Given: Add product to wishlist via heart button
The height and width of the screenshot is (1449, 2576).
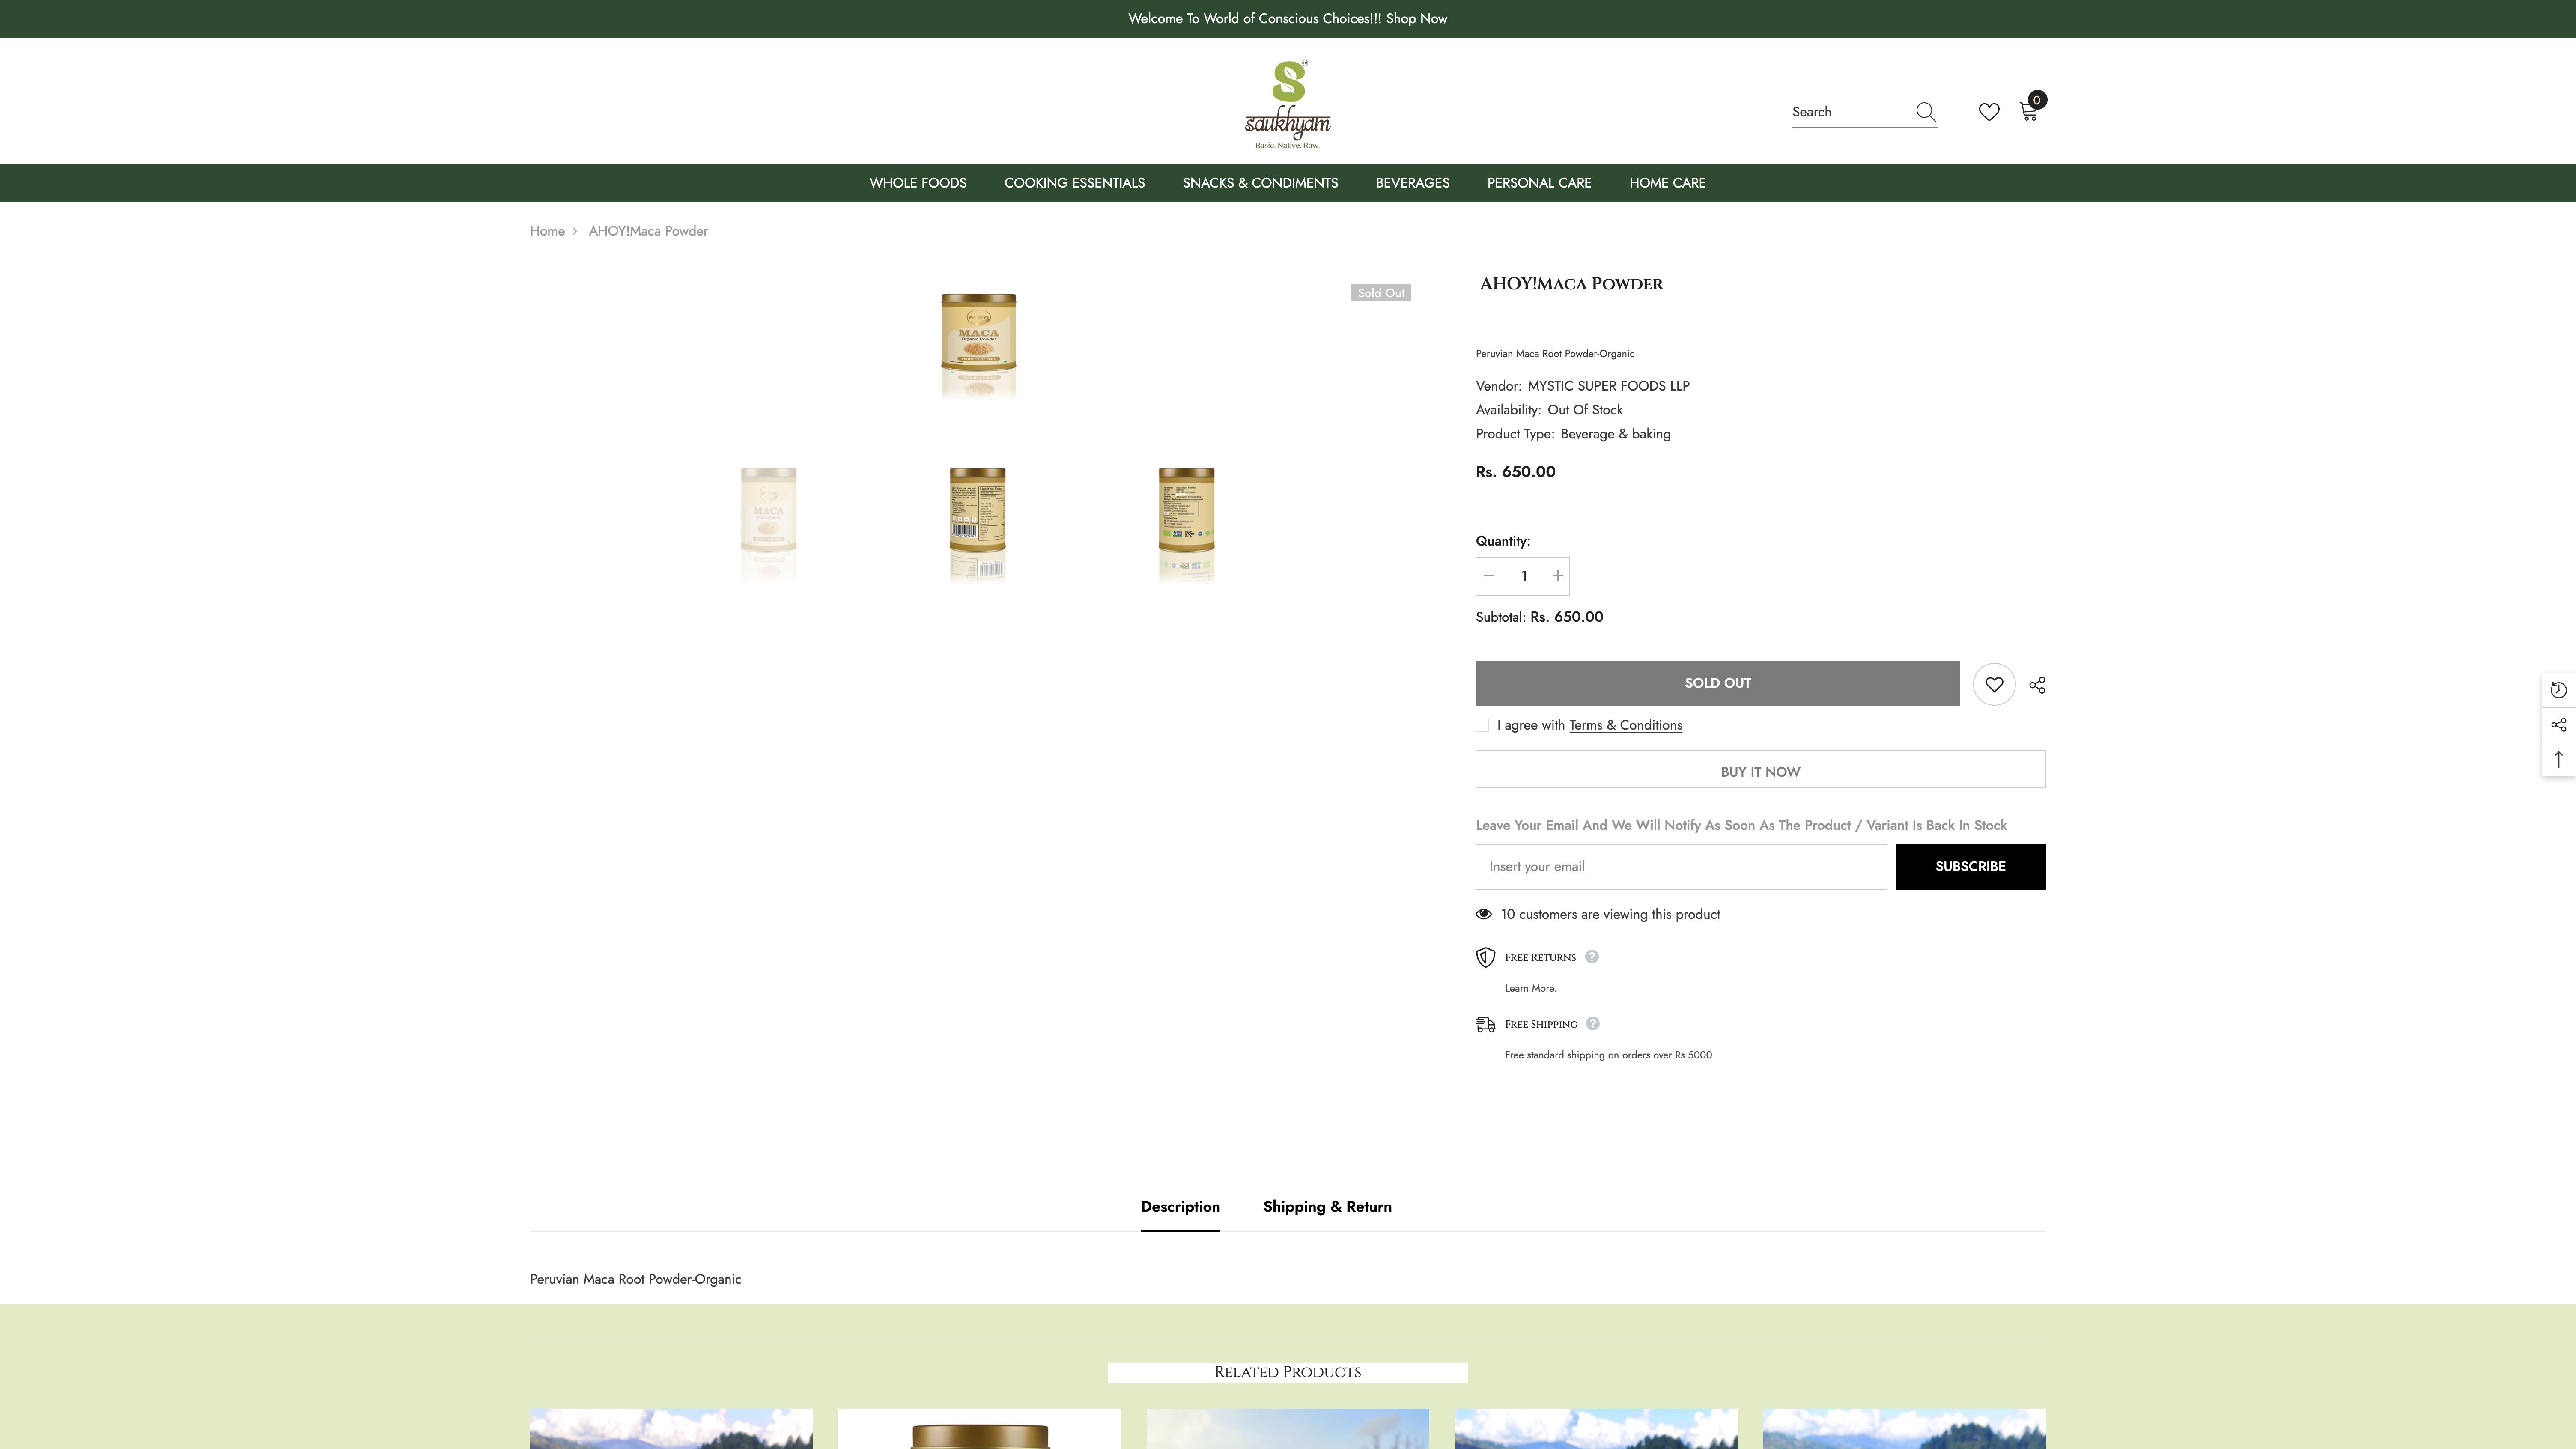Looking at the screenshot, I should pos(1994,684).
